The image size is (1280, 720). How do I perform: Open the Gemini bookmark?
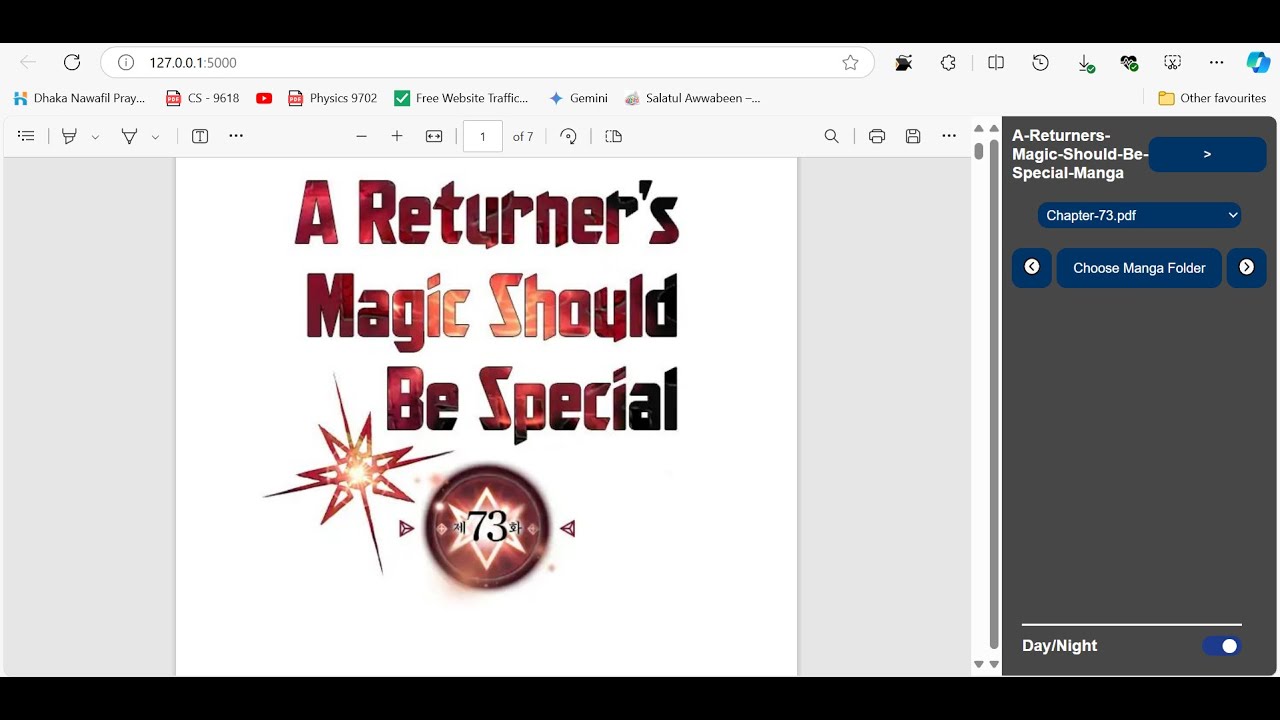(578, 98)
